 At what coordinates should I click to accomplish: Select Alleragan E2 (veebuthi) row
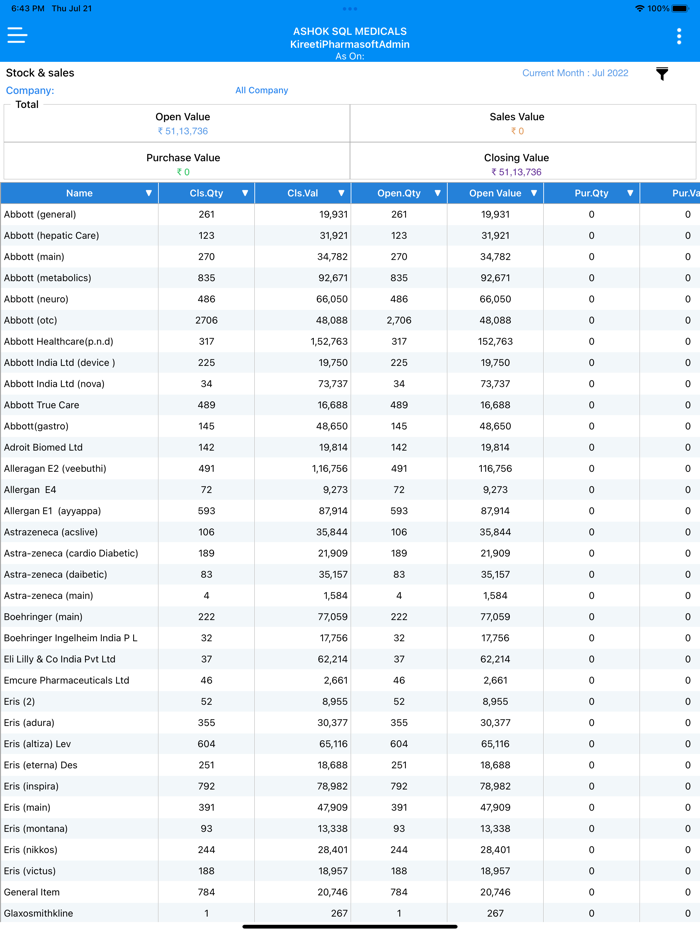(350, 468)
